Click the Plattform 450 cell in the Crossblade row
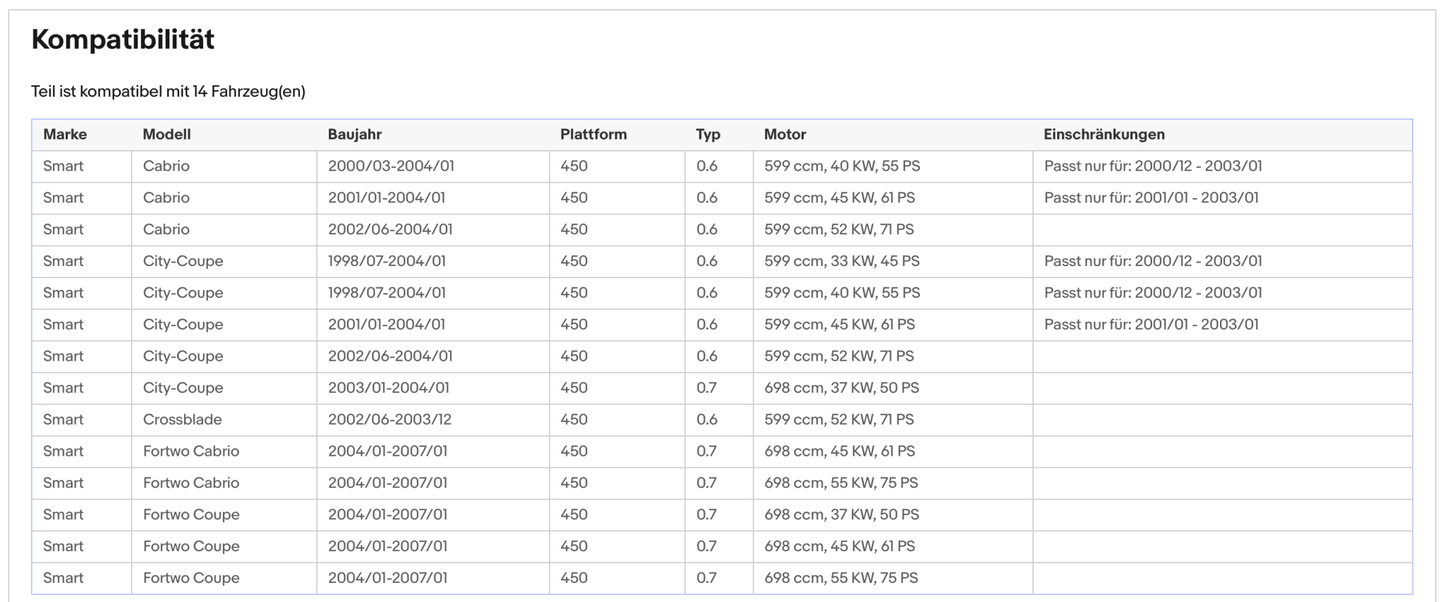The image size is (1445, 602). point(574,419)
